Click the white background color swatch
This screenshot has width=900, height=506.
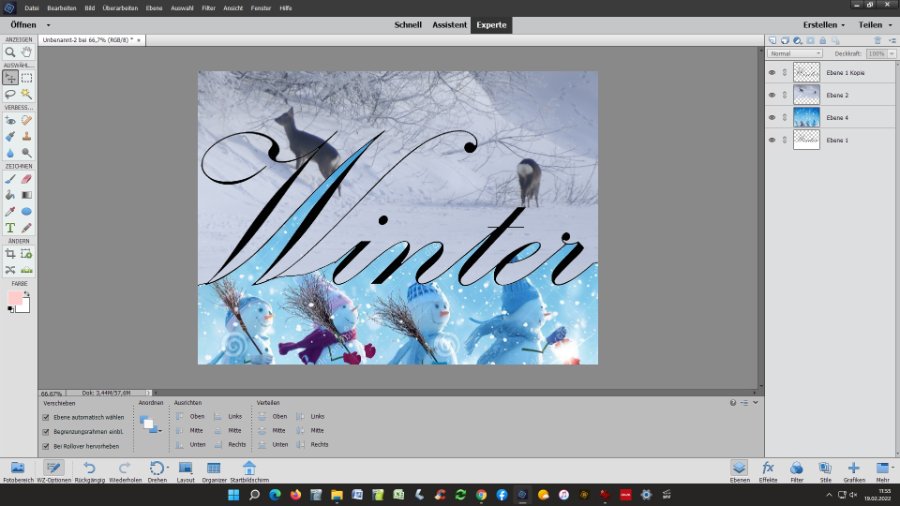click(x=24, y=307)
